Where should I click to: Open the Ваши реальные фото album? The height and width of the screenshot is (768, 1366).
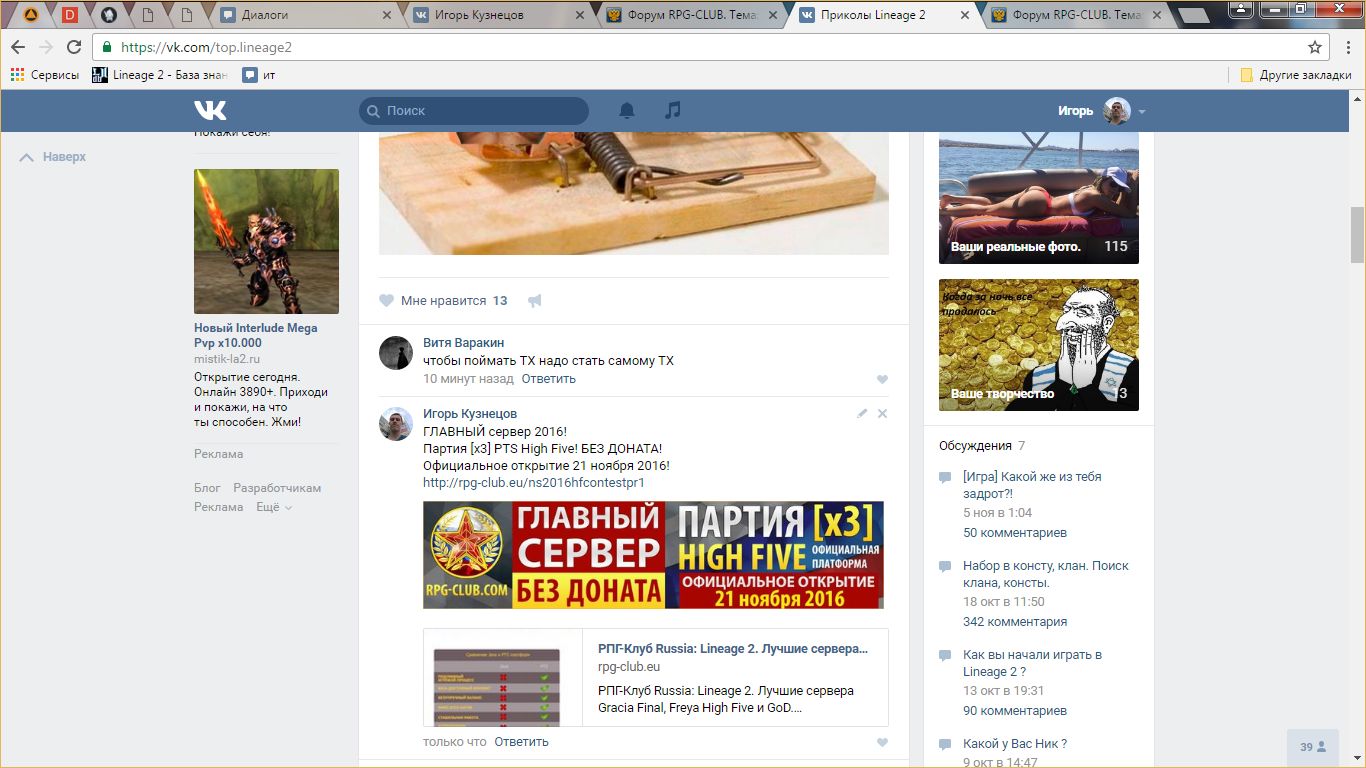point(1039,197)
